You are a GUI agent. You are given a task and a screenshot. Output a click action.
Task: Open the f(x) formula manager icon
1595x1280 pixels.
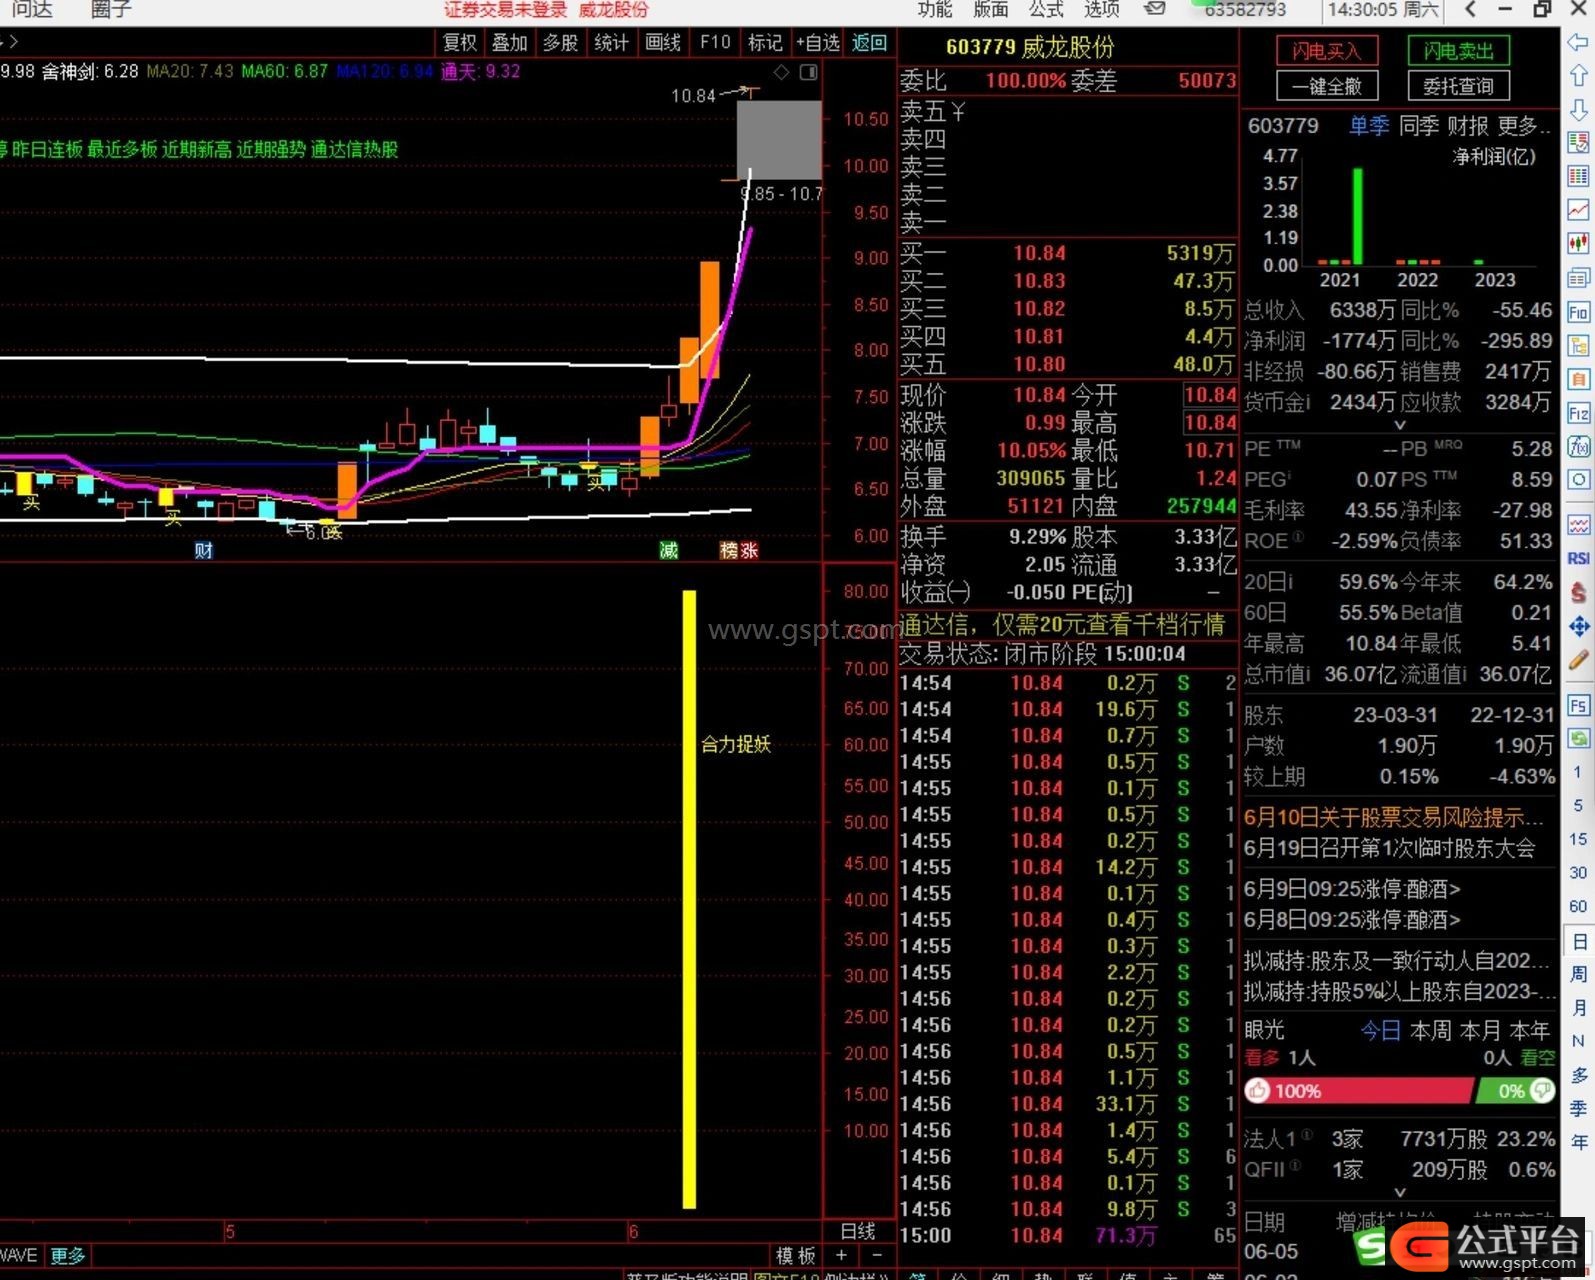click(1578, 446)
